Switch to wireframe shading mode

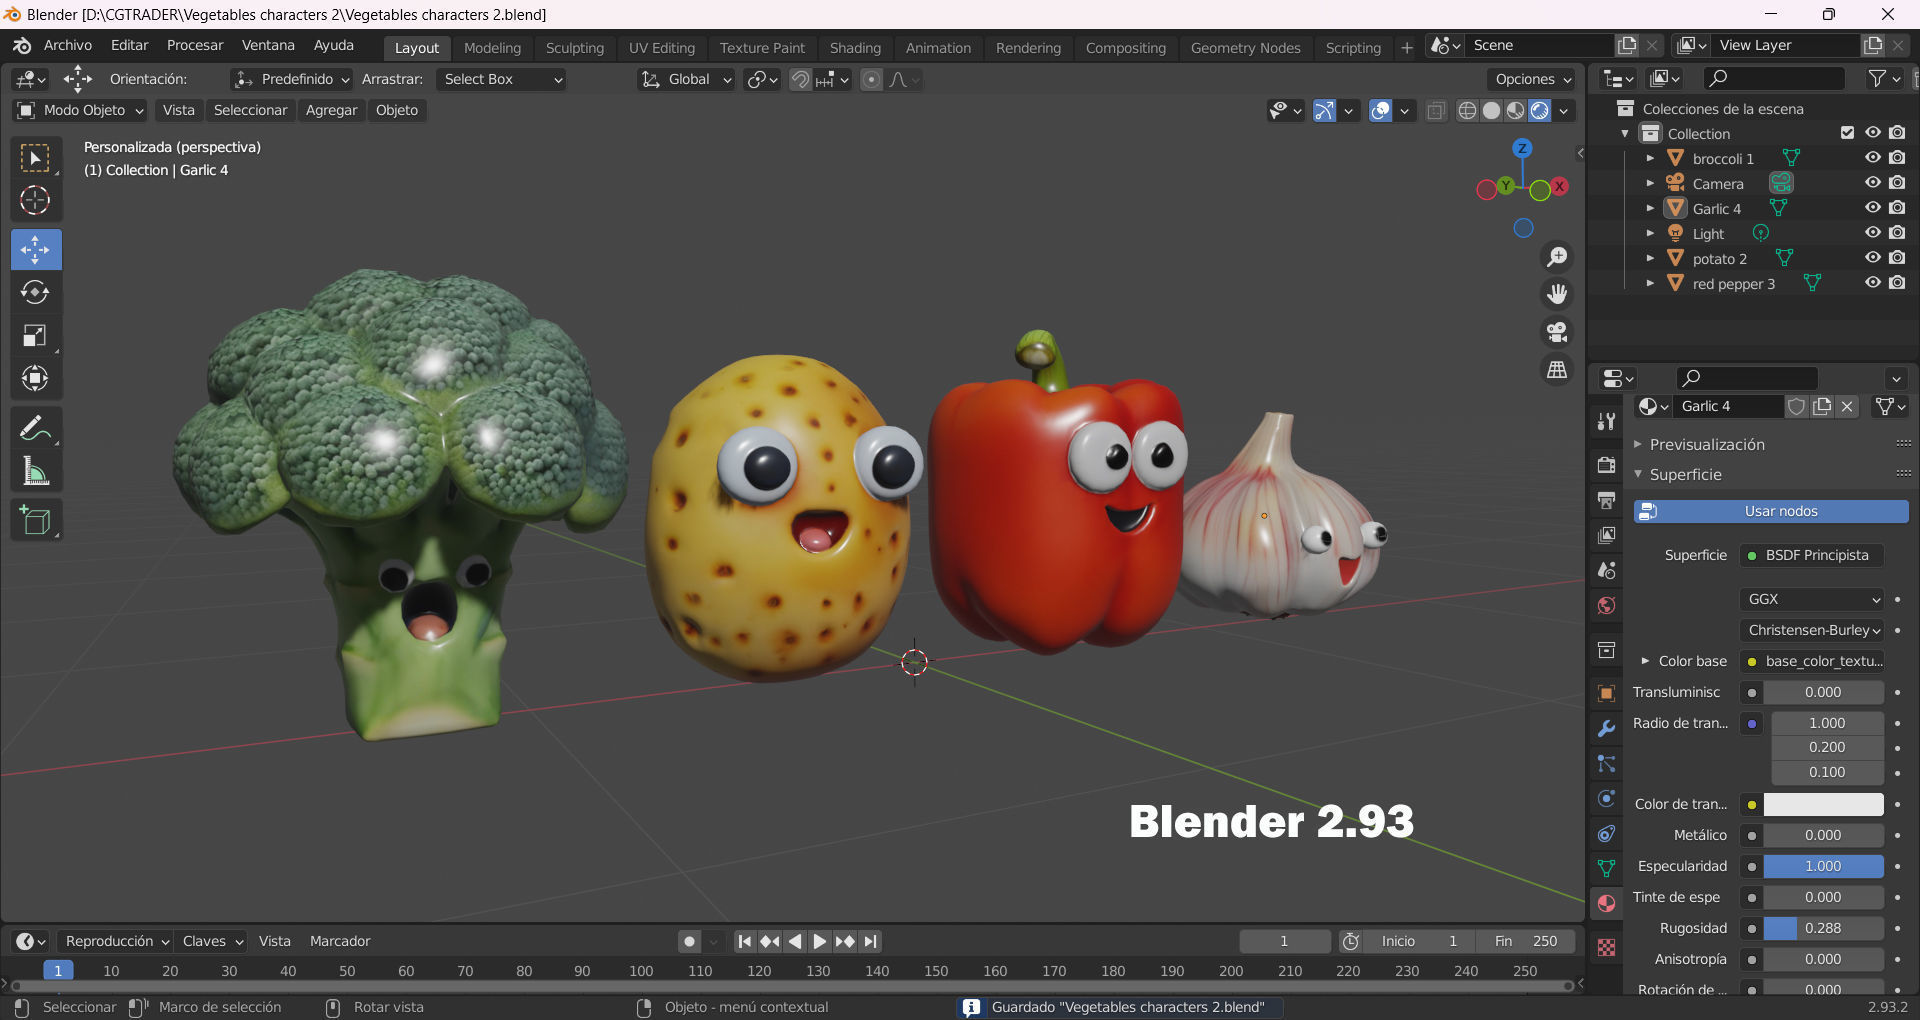coord(1467,110)
